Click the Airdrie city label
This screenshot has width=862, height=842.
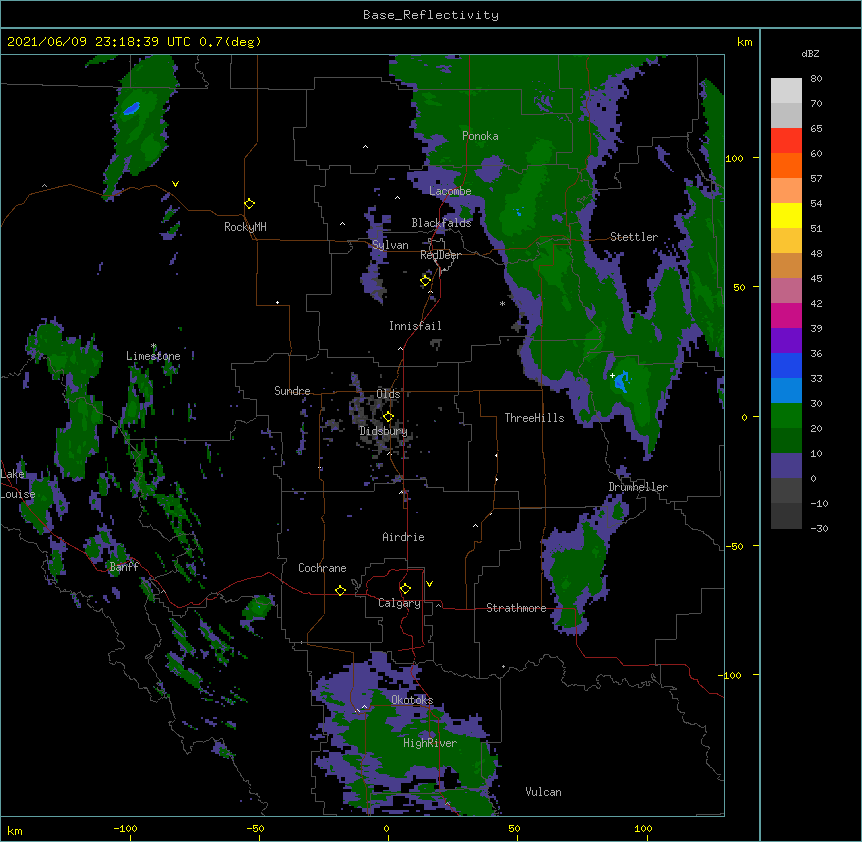[x=403, y=537]
